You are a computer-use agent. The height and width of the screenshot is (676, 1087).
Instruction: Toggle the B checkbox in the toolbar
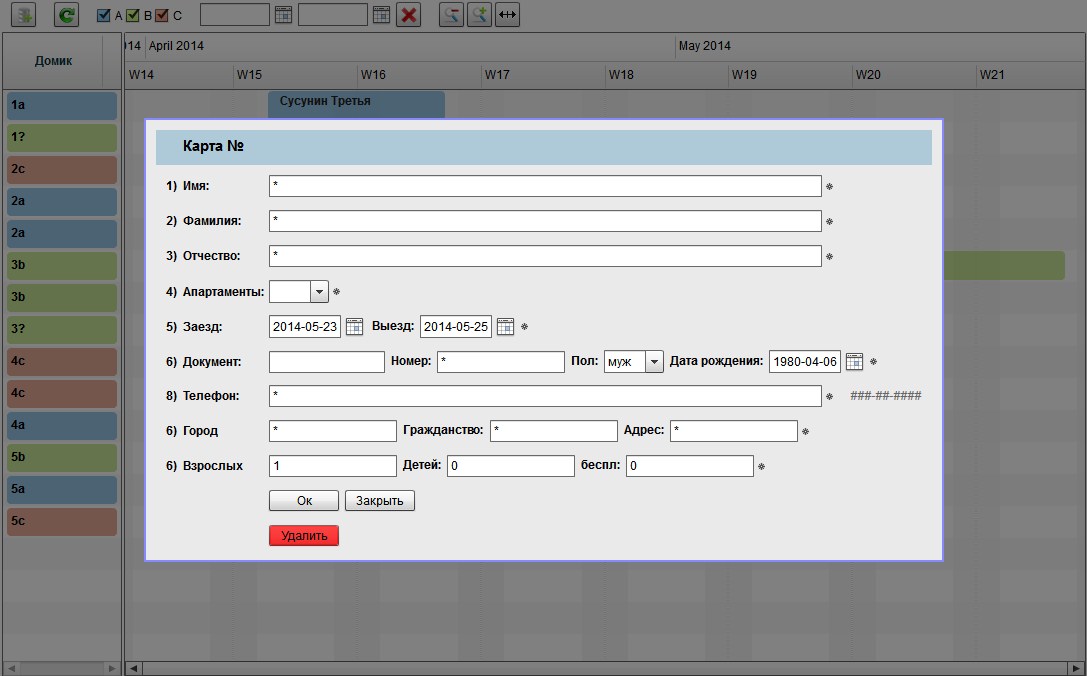pos(132,14)
